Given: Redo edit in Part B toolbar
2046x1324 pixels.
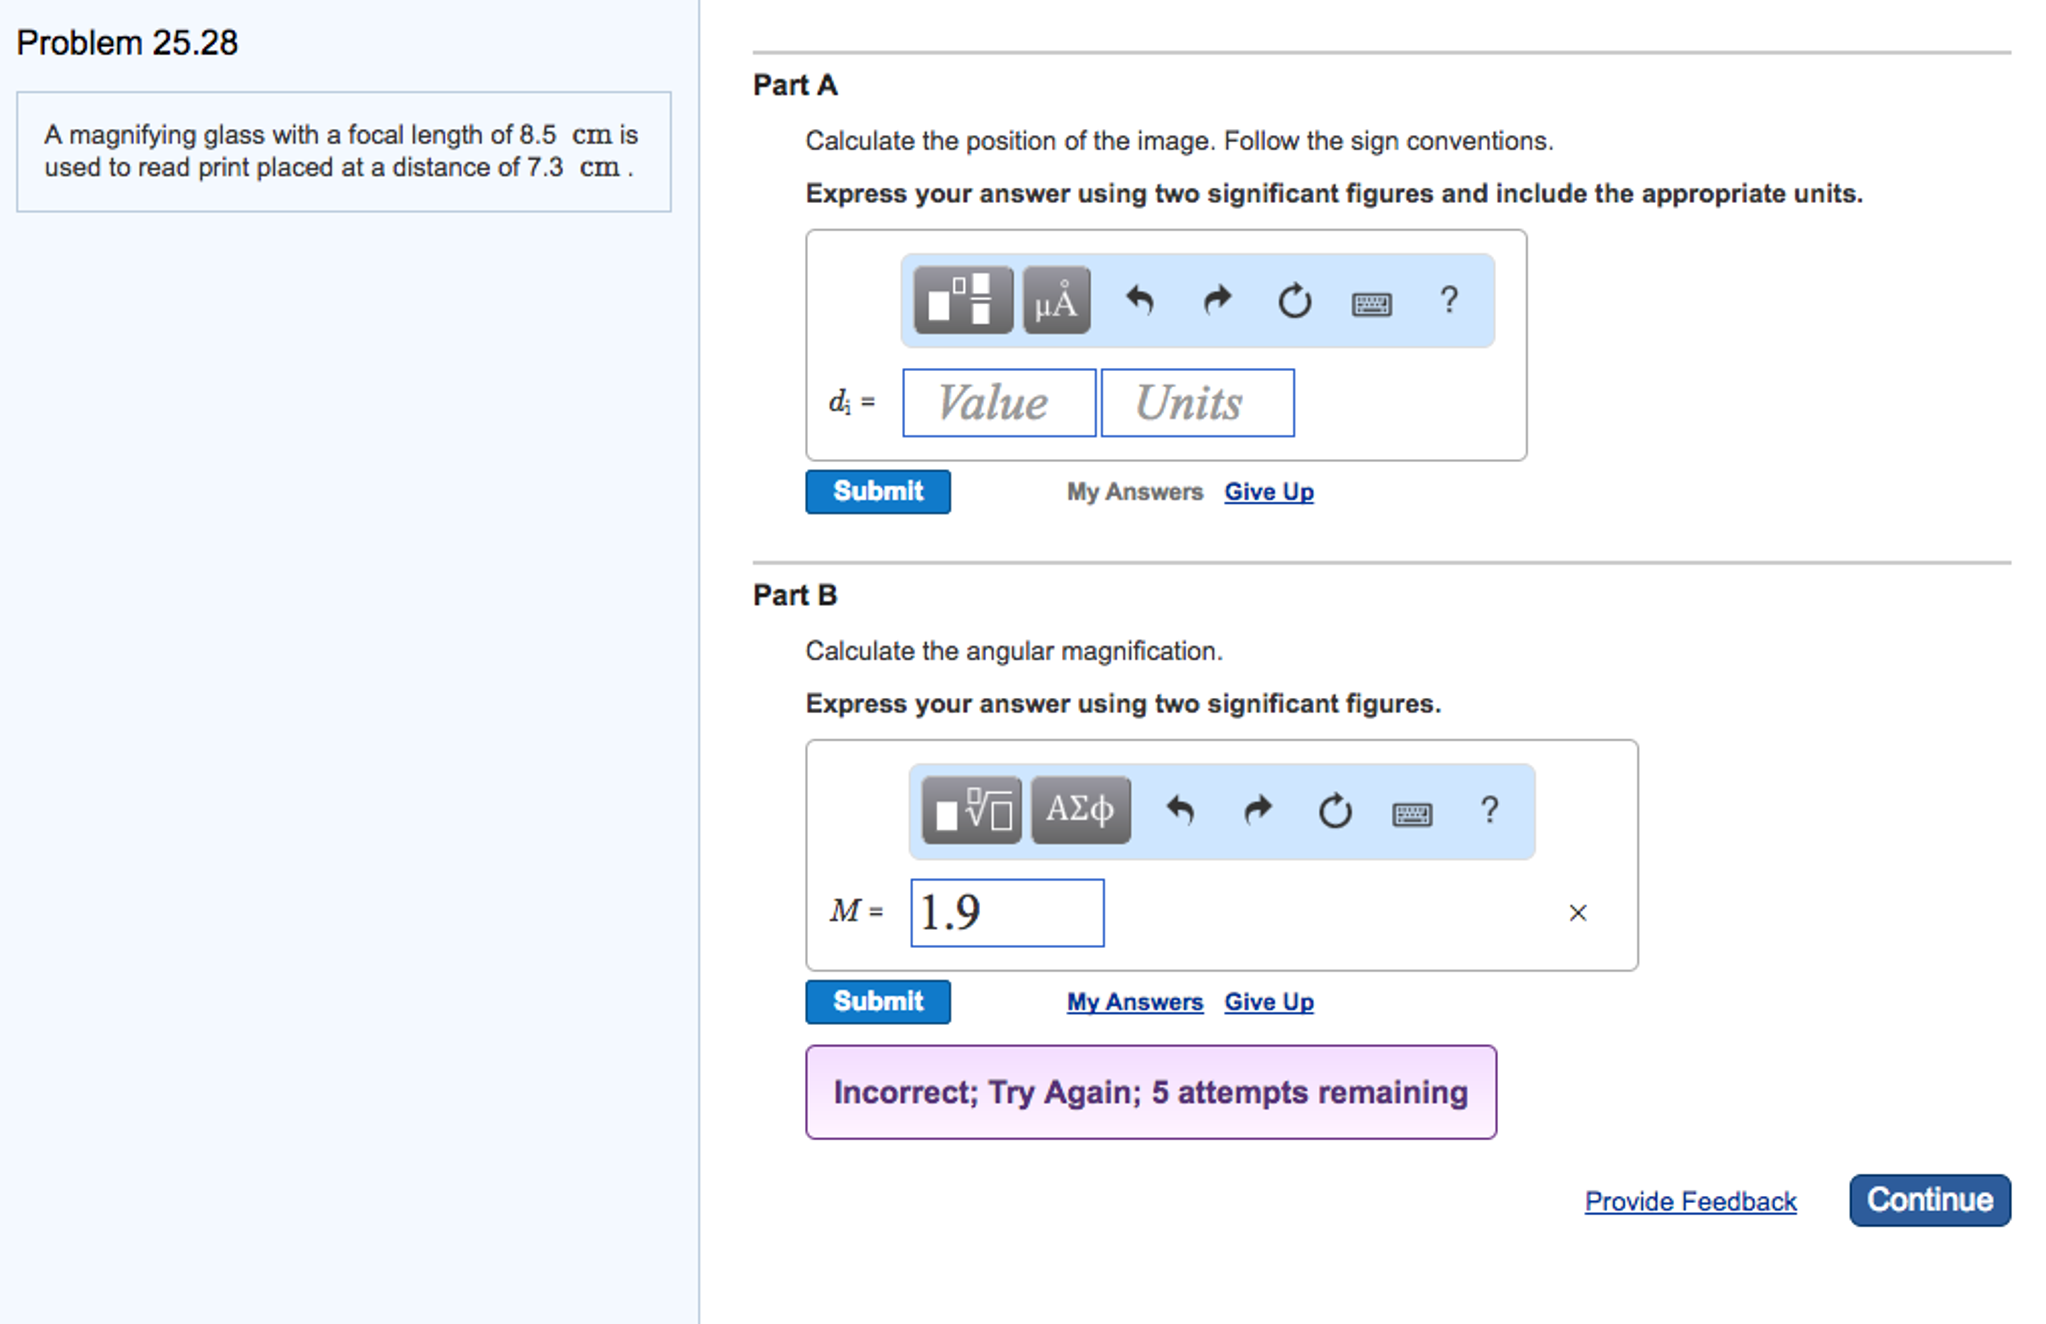Looking at the screenshot, I should [1258, 810].
